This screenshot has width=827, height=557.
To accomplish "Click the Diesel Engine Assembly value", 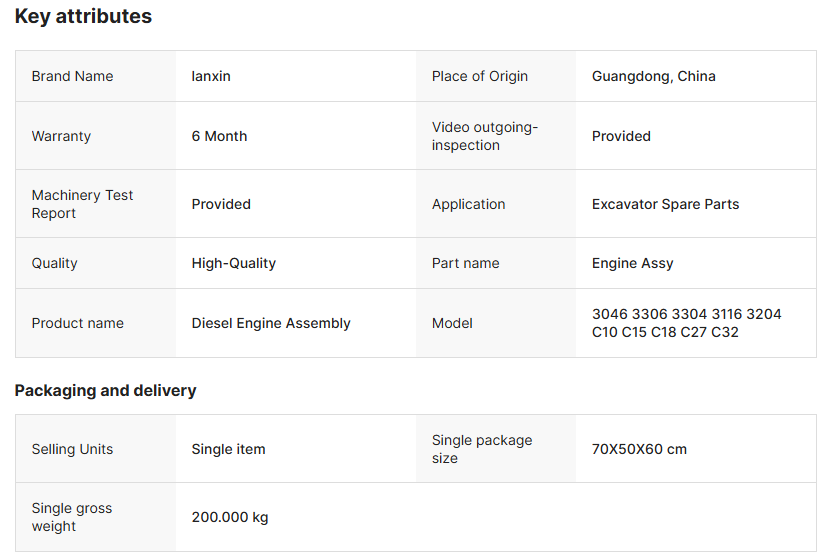I will (x=271, y=323).
